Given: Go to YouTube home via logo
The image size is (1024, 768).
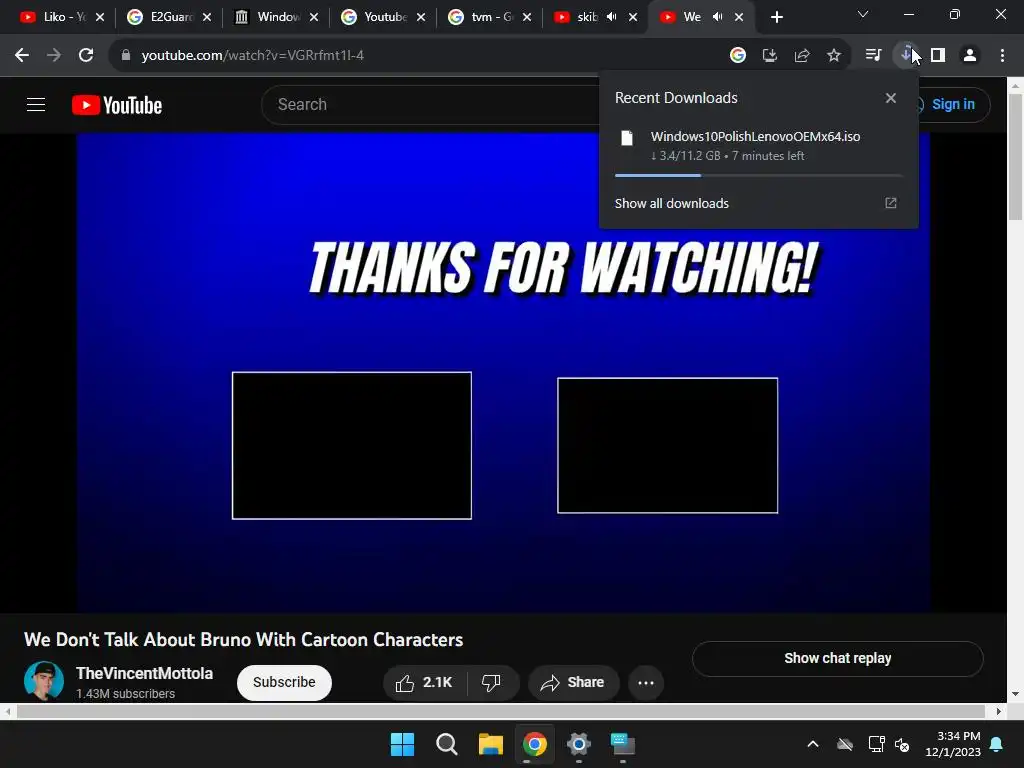Looking at the screenshot, I should (117, 105).
